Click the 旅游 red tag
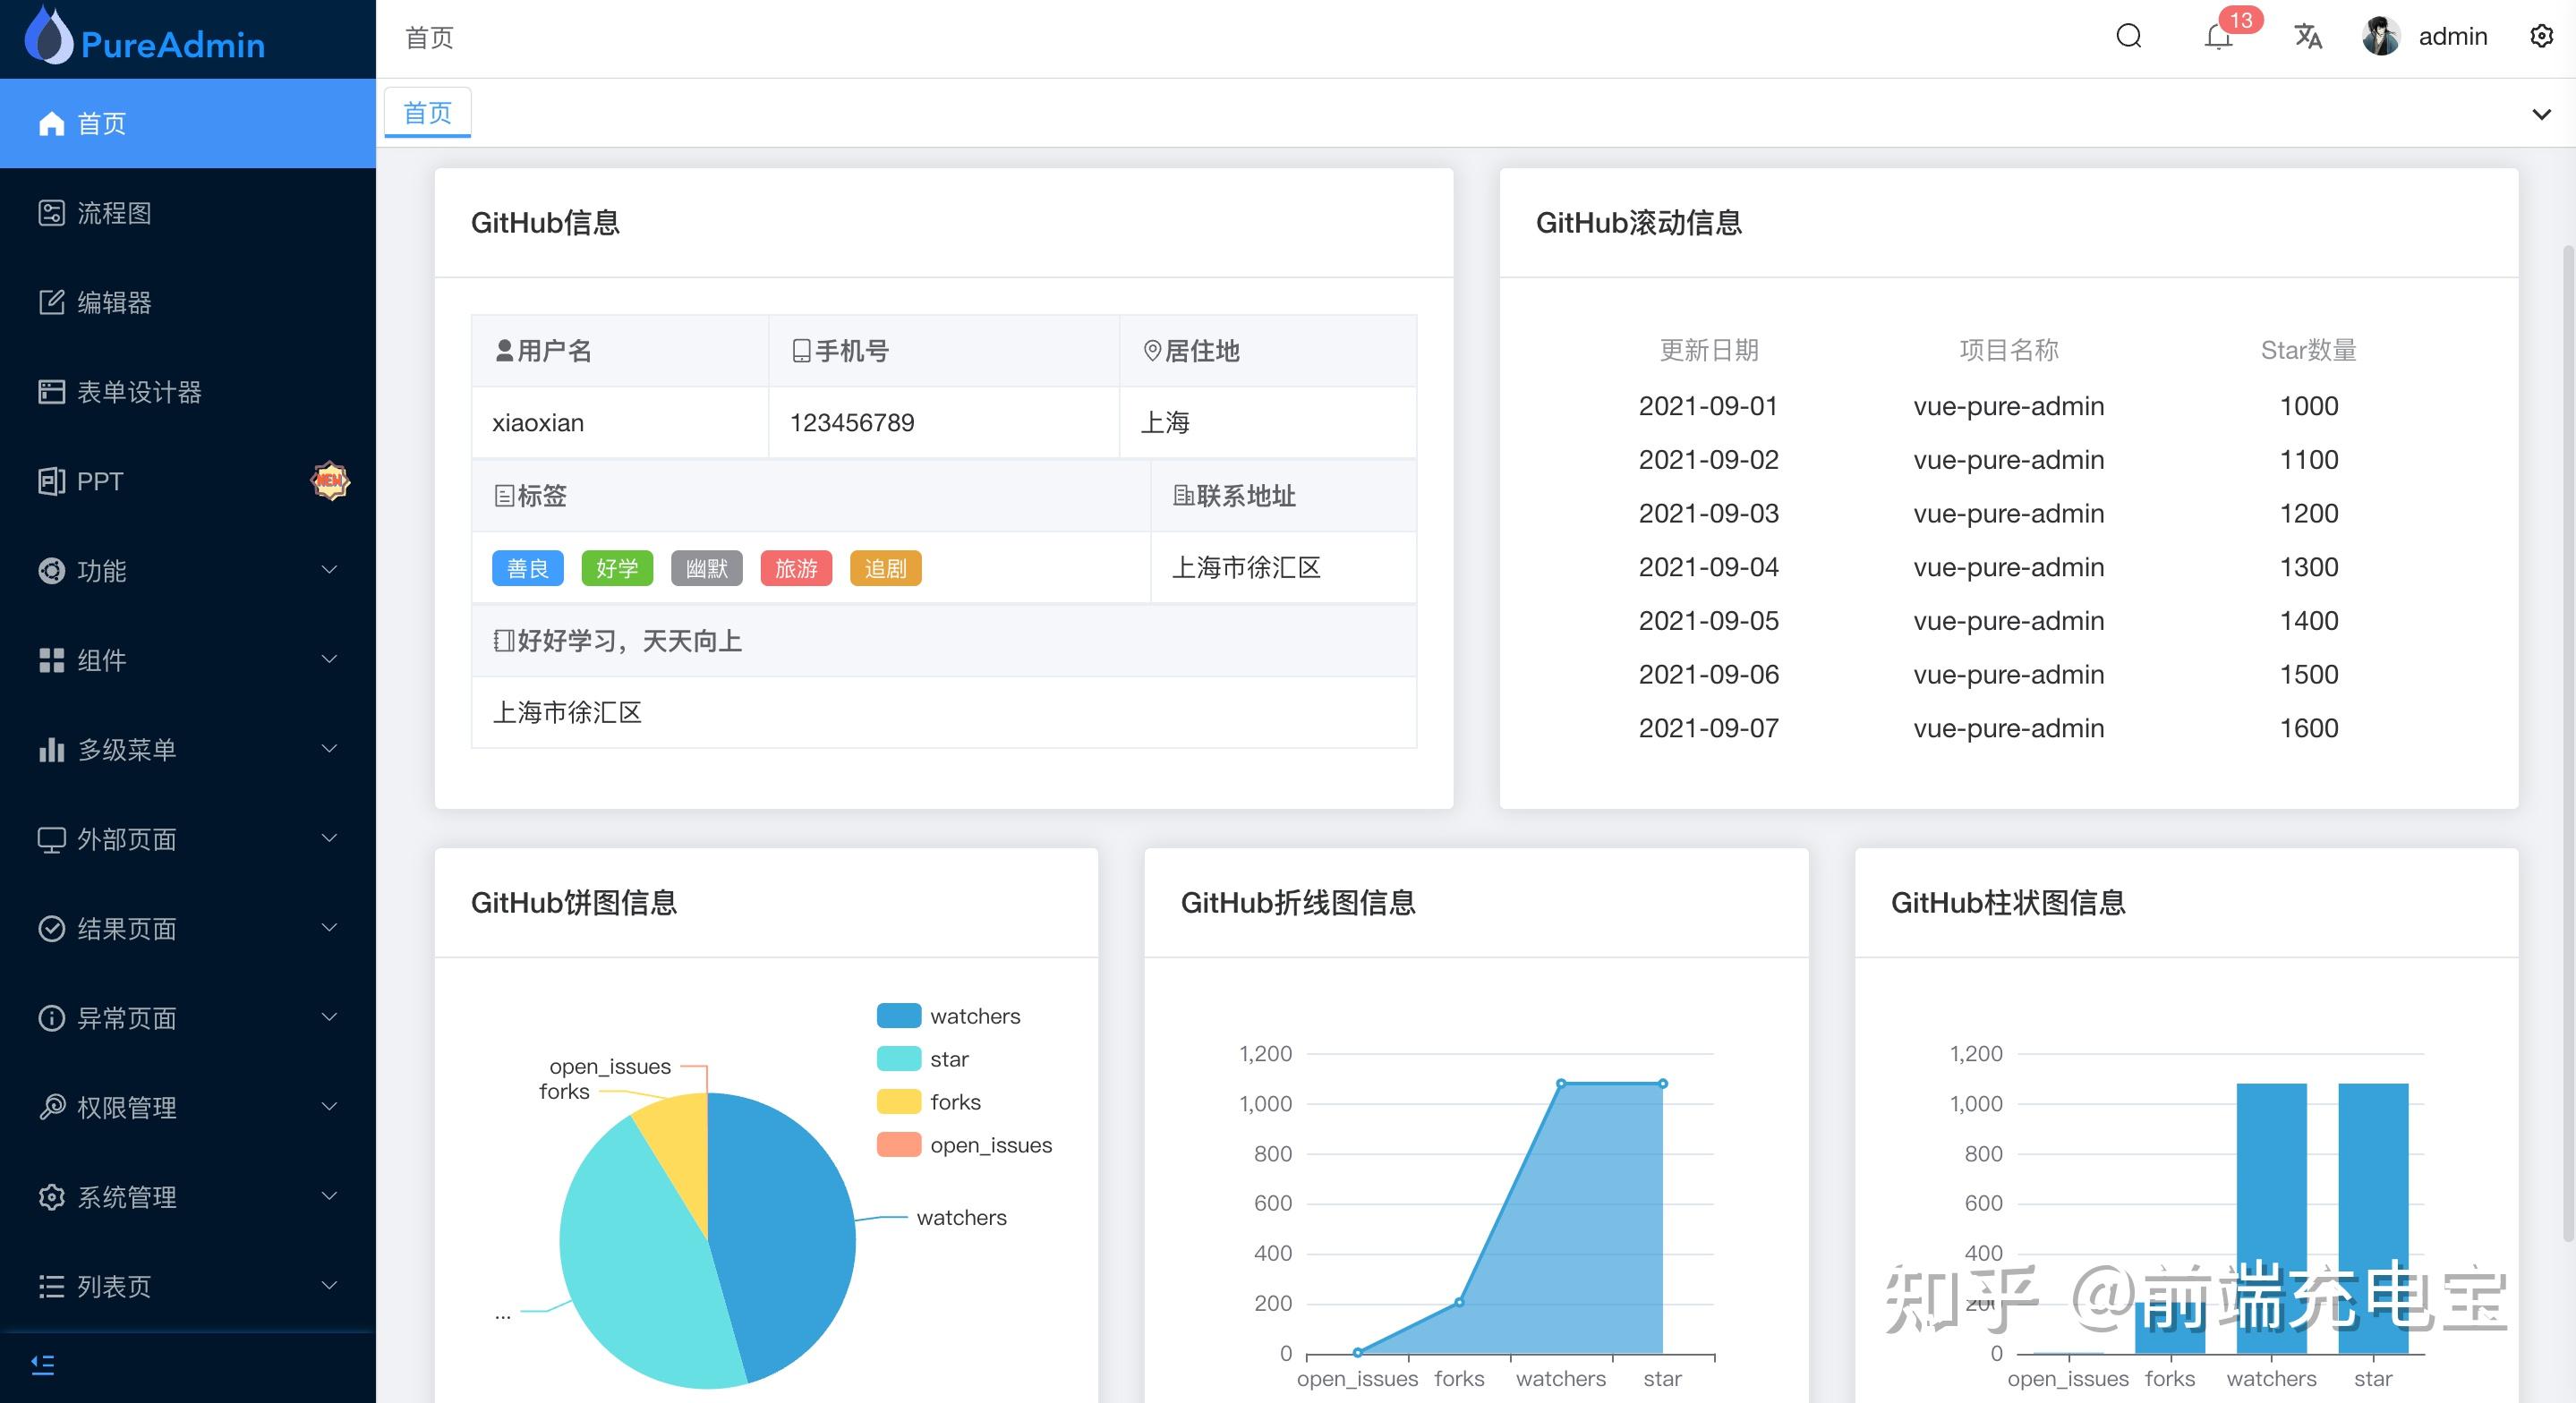The width and height of the screenshot is (2576, 1403). point(796,568)
